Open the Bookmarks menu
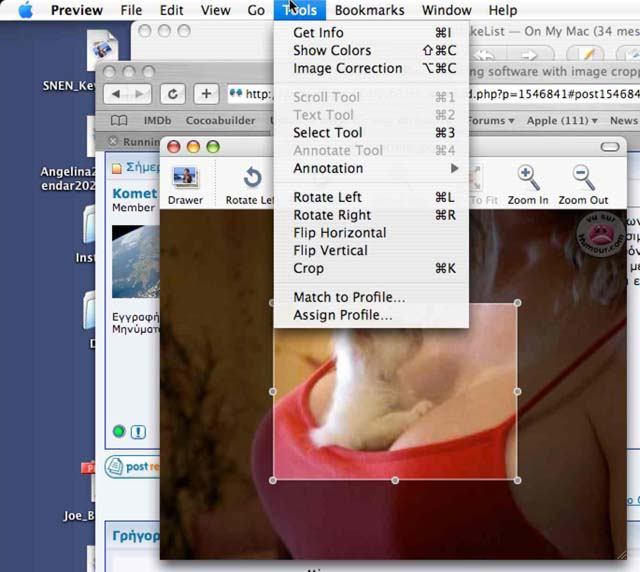The height and width of the screenshot is (572, 640). click(x=369, y=10)
